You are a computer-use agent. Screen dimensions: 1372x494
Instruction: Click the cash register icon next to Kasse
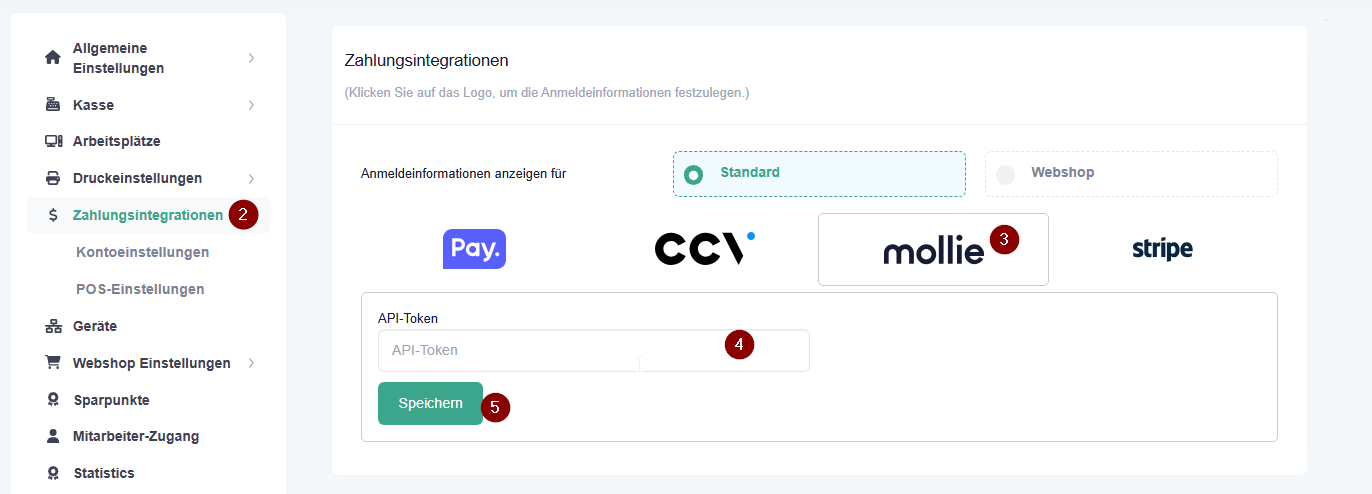coord(53,105)
